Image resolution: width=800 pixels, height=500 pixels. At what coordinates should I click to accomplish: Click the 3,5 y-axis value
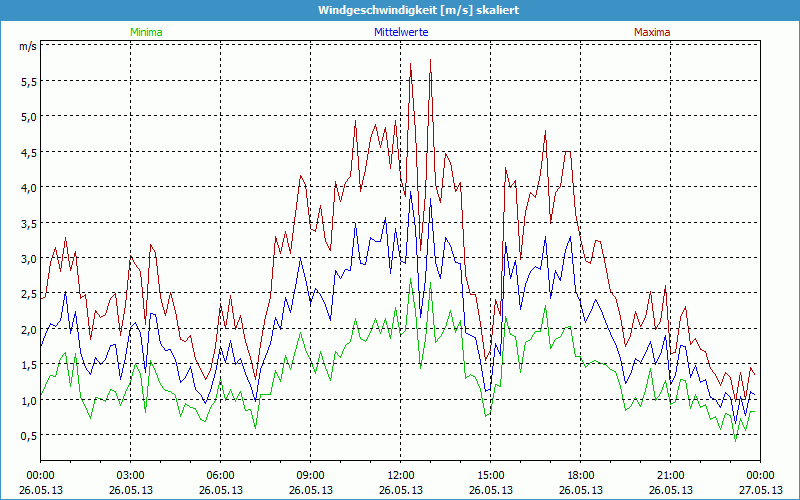point(28,222)
